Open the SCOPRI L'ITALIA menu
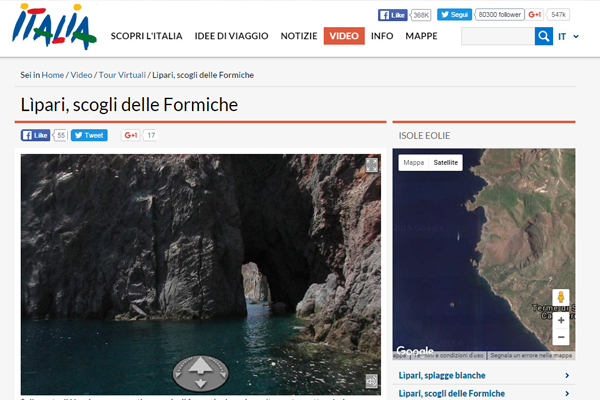600x400 pixels. (x=147, y=36)
